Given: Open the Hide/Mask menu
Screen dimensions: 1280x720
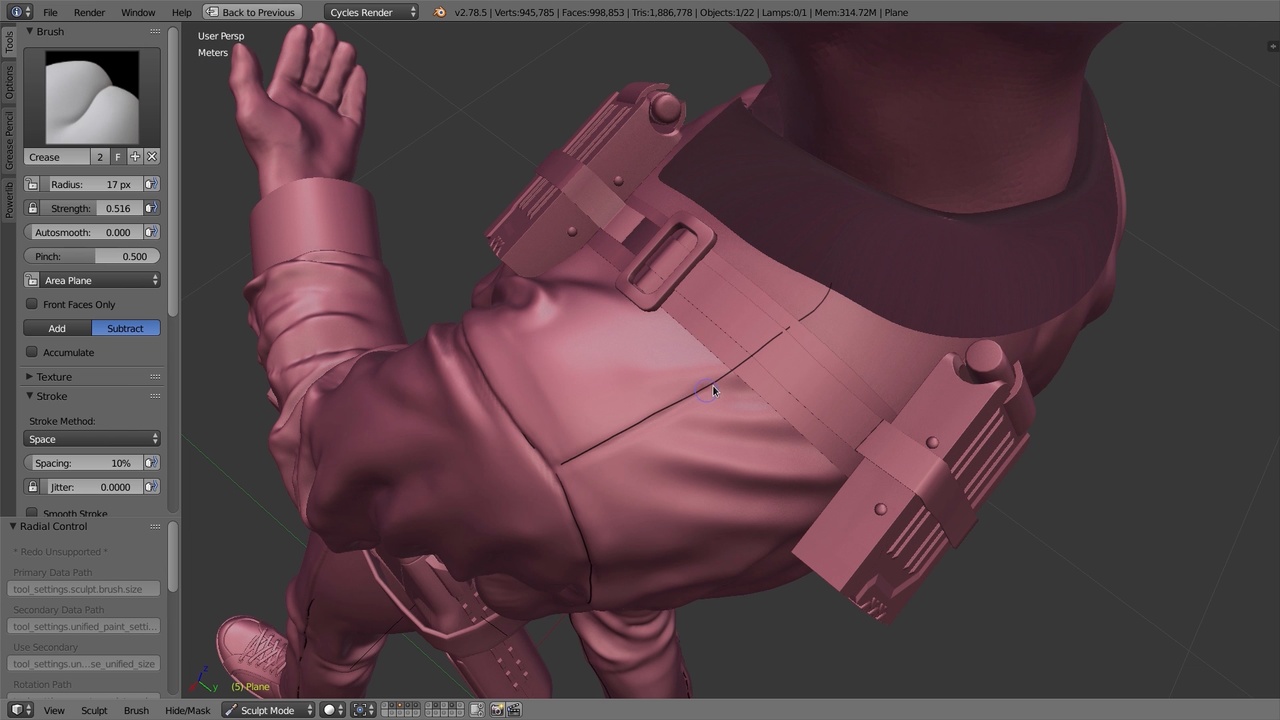Looking at the screenshot, I should (x=188, y=710).
